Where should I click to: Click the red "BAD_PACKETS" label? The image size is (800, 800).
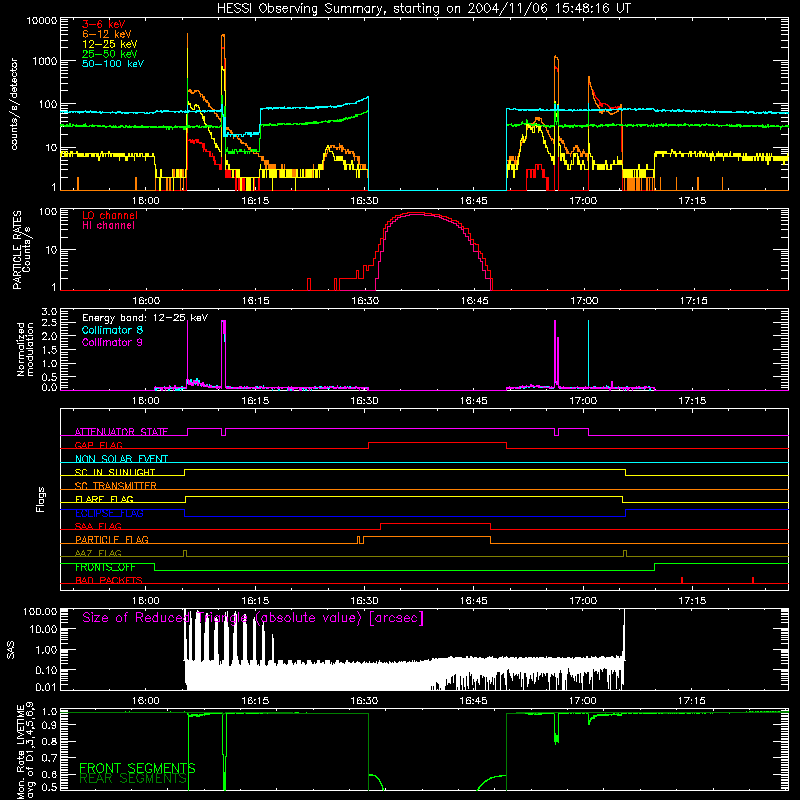(109, 580)
